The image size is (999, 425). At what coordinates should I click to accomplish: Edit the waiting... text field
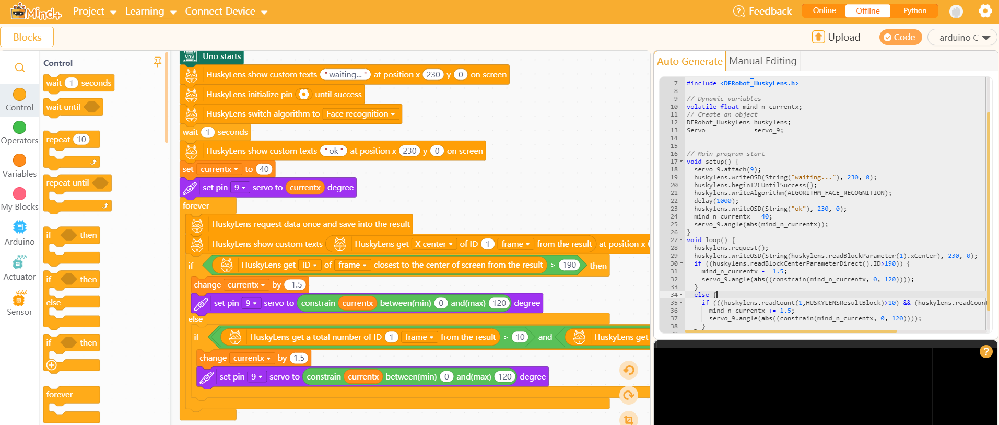point(345,75)
